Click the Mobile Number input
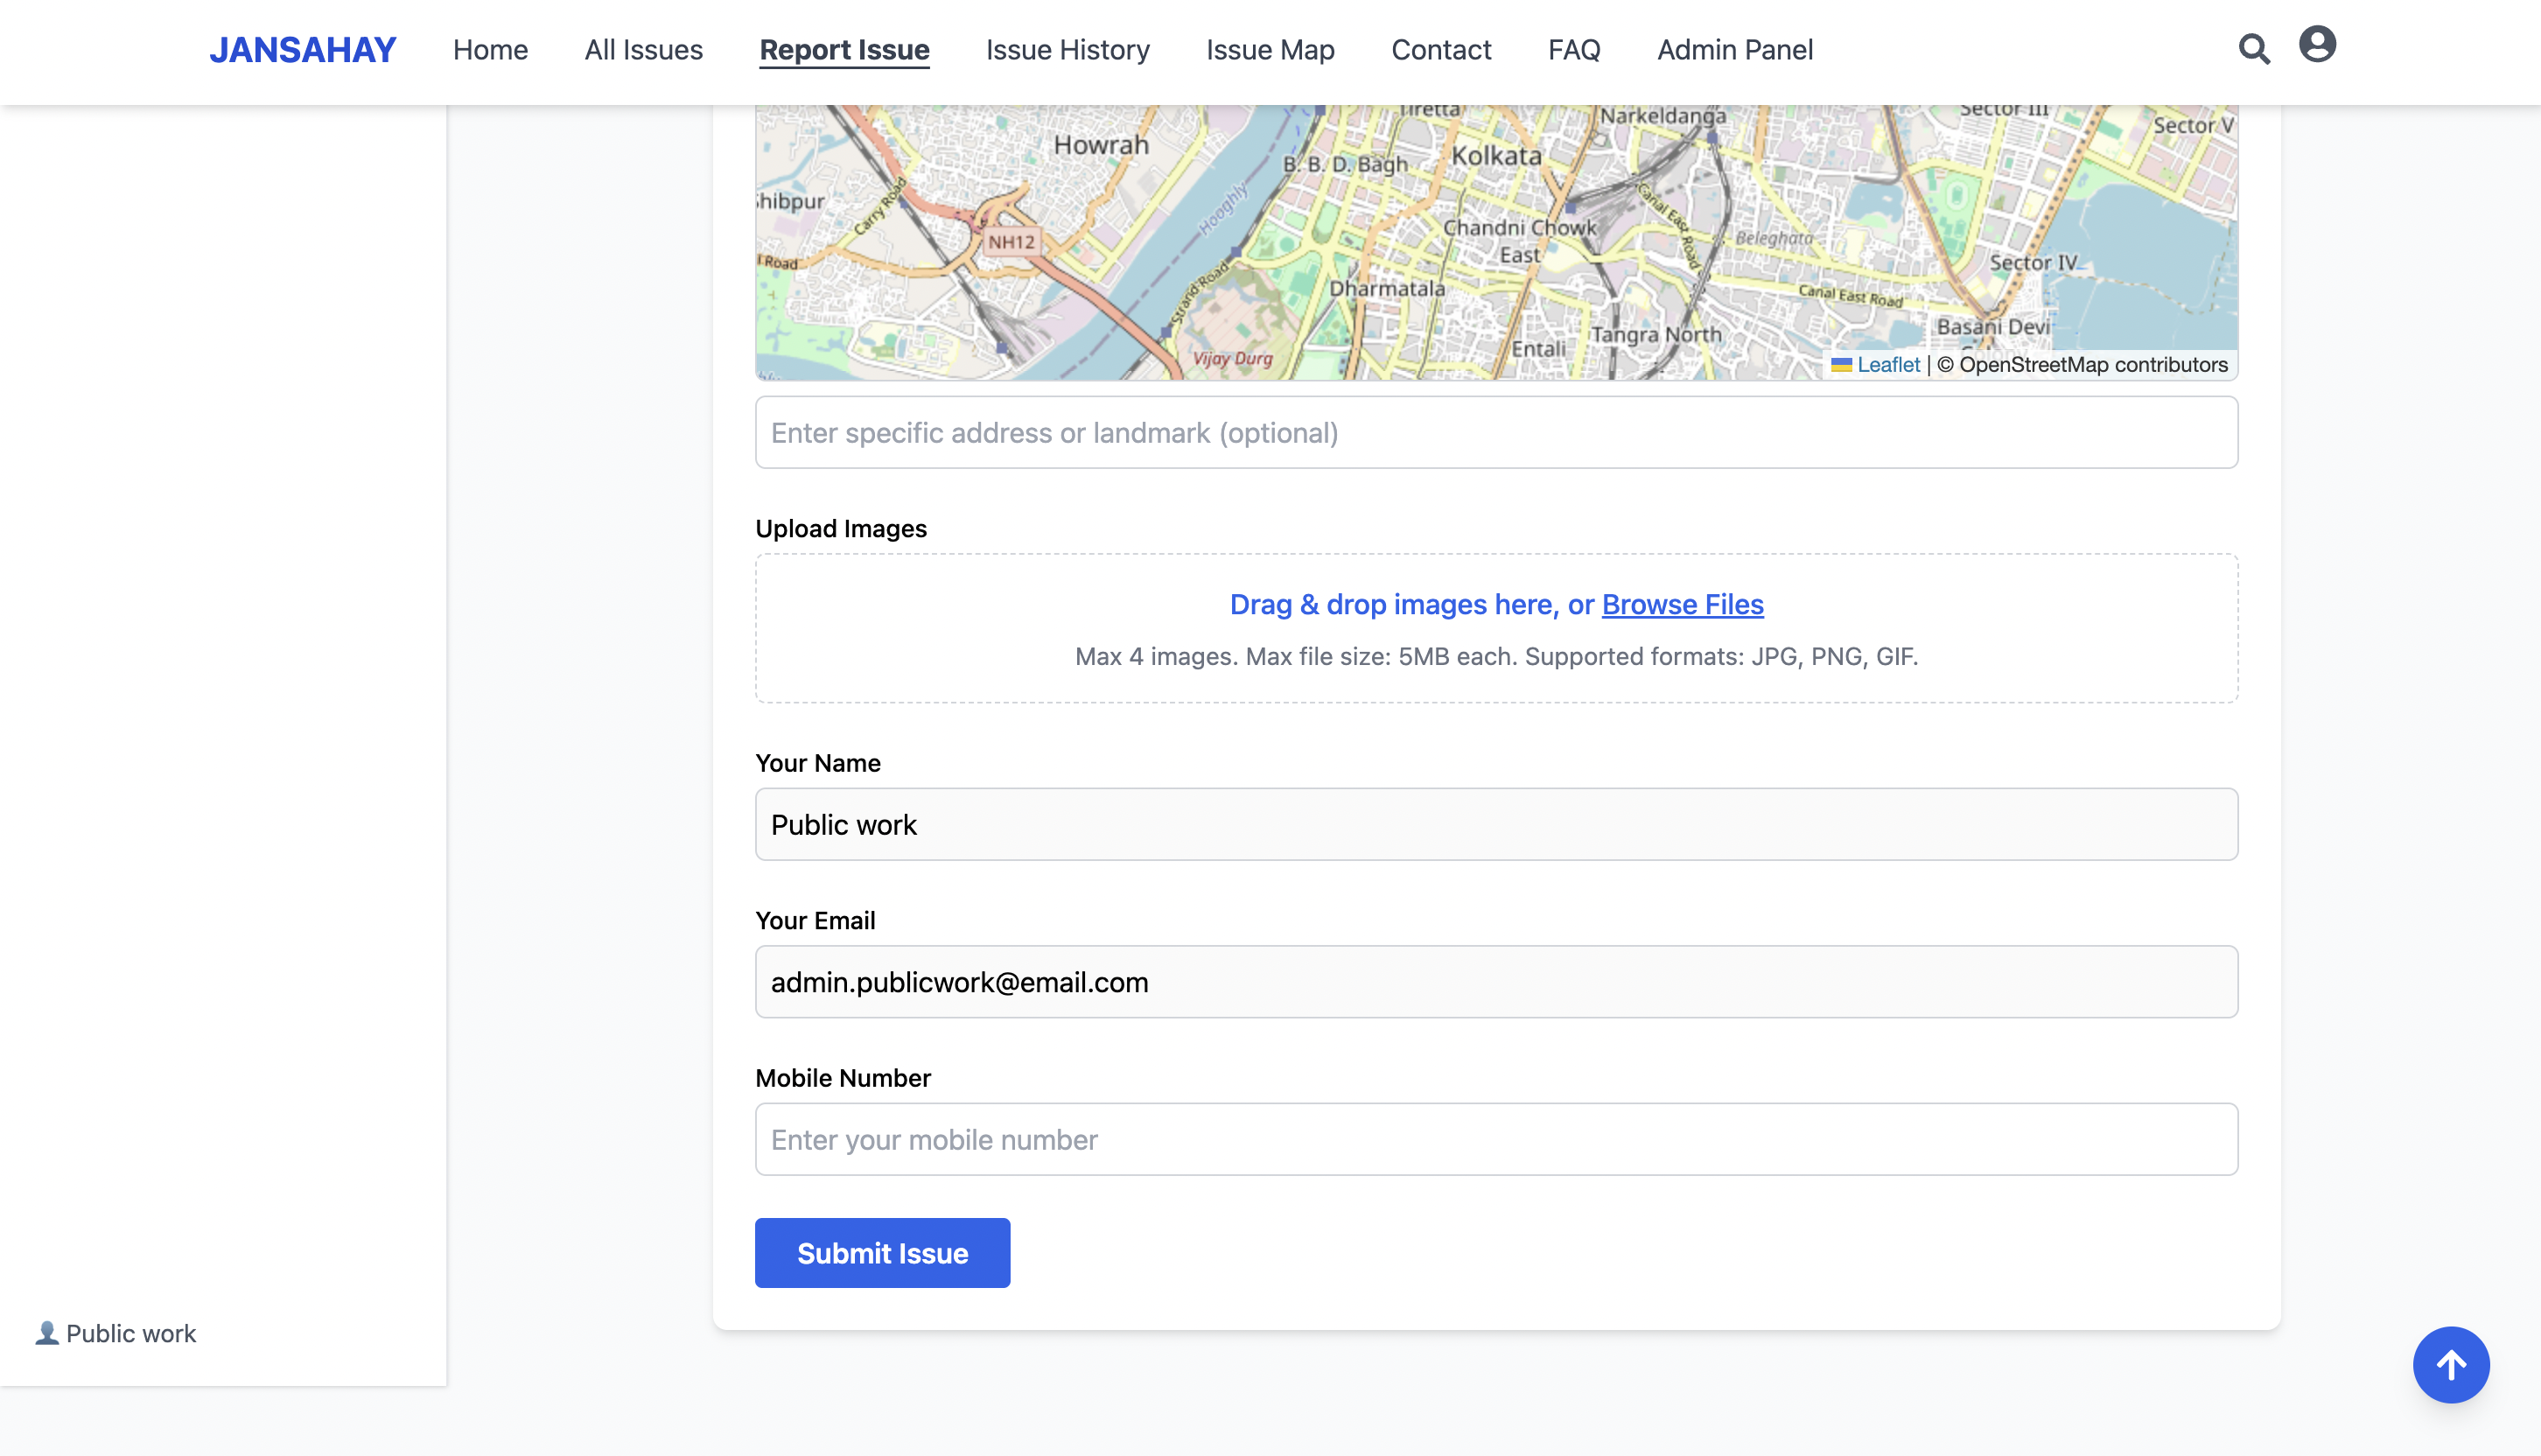 coord(1496,1139)
